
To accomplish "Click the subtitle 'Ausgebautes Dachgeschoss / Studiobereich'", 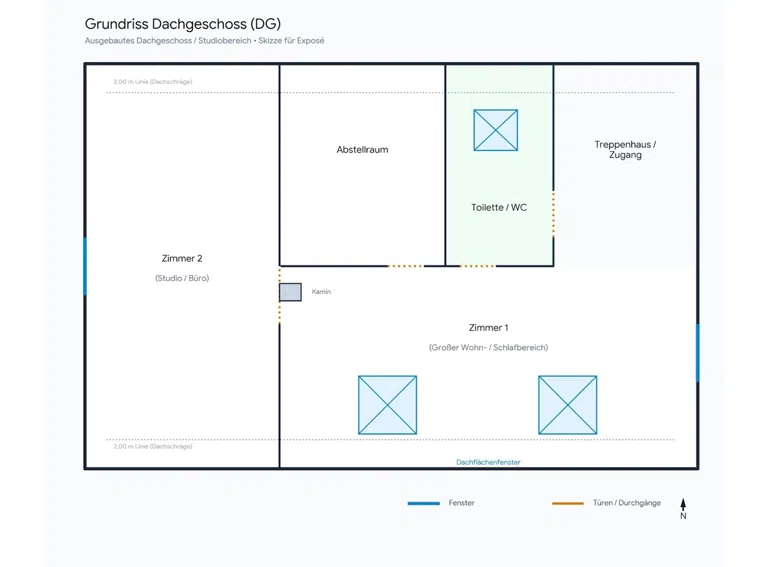I will pyautogui.click(x=168, y=41).
